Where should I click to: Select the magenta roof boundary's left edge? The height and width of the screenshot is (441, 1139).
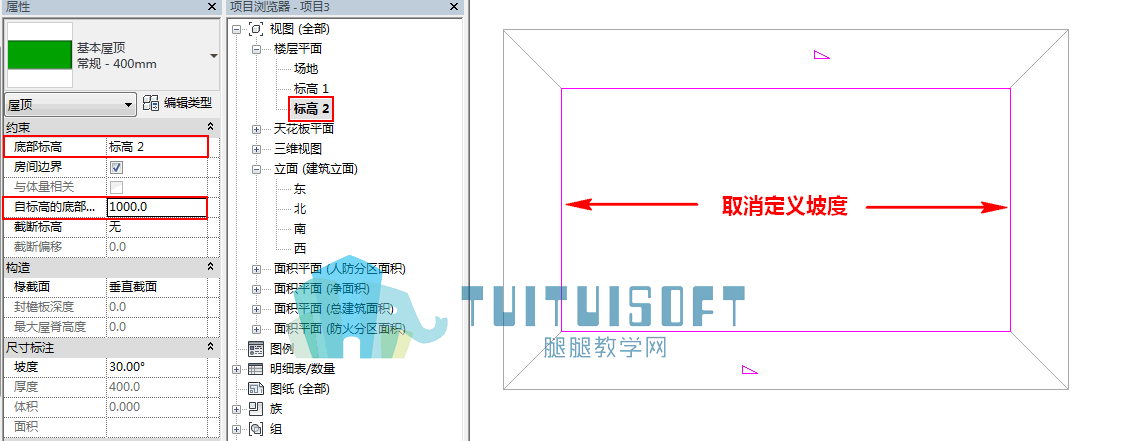coord(562,210)
